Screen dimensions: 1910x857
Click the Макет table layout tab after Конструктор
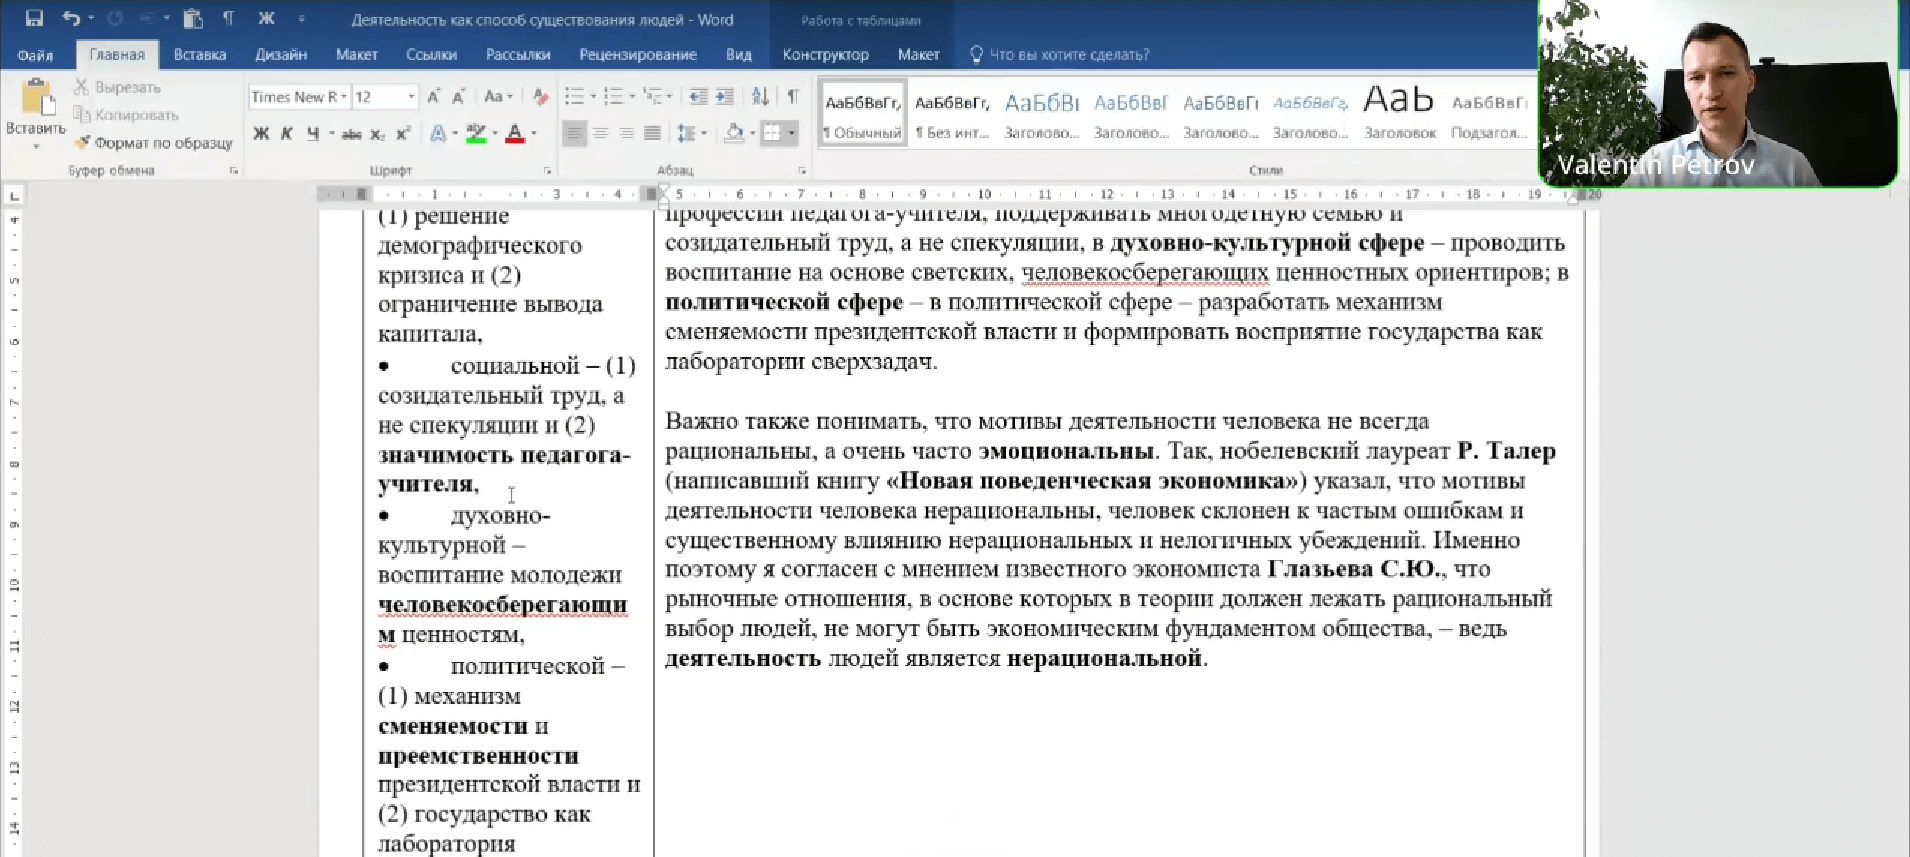point(918,55)
